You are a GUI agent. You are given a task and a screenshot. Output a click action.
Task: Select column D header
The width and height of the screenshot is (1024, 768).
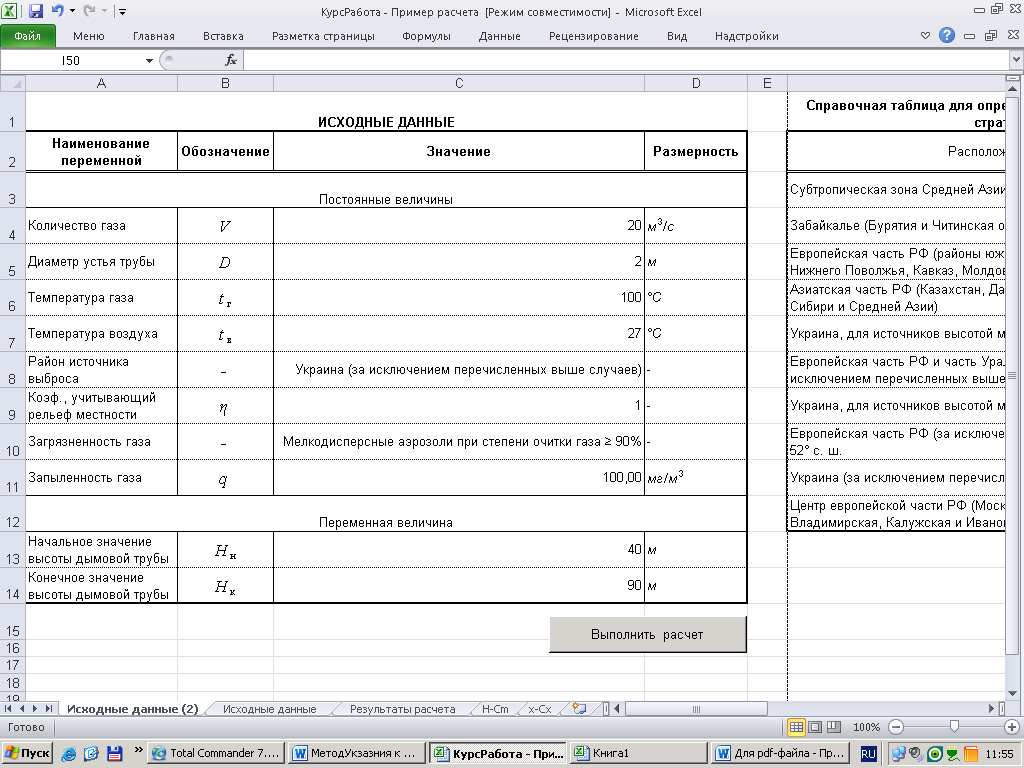click(696, 83)
